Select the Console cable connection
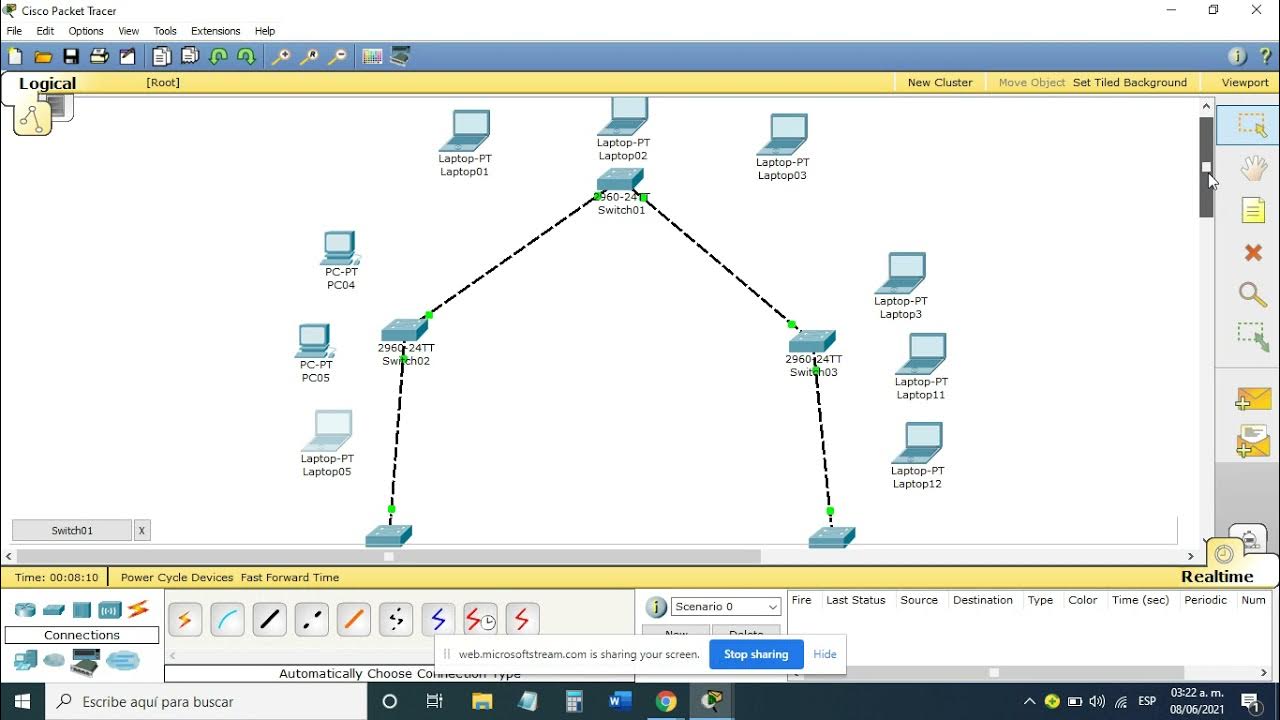 (227, 620)
